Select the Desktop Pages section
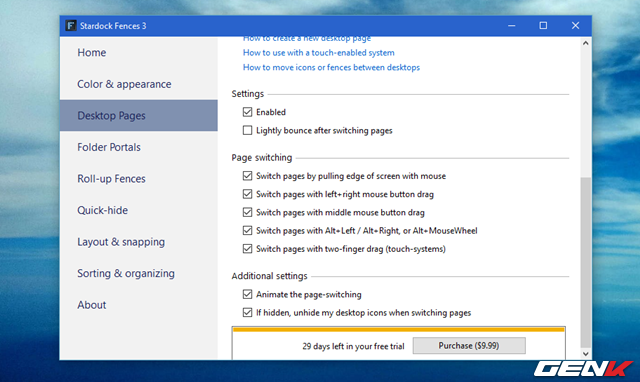This screenshot has height=382, width=640. (138, 115)
